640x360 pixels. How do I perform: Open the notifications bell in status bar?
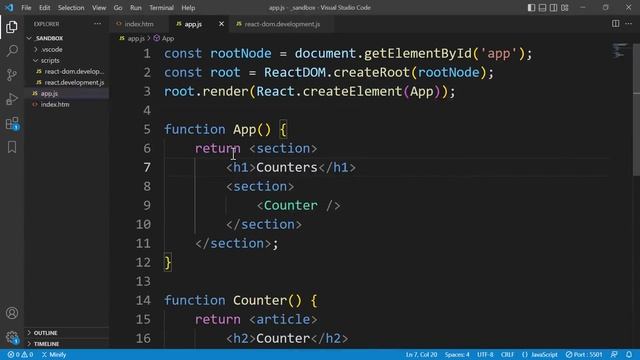point(629,355)
